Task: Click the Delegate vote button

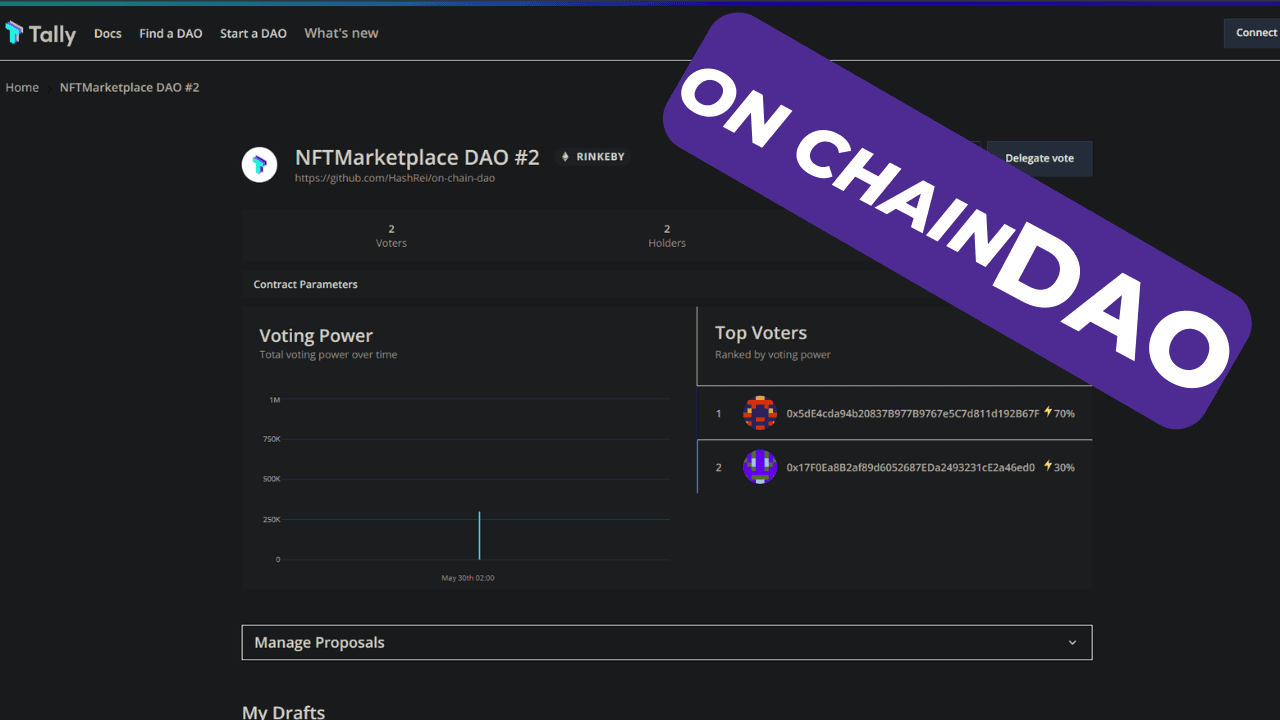Action: coord(1039,158)
